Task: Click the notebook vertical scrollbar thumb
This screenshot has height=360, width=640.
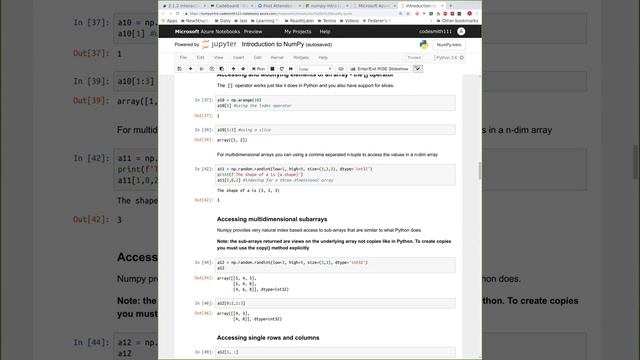Action: pos(480,171)
